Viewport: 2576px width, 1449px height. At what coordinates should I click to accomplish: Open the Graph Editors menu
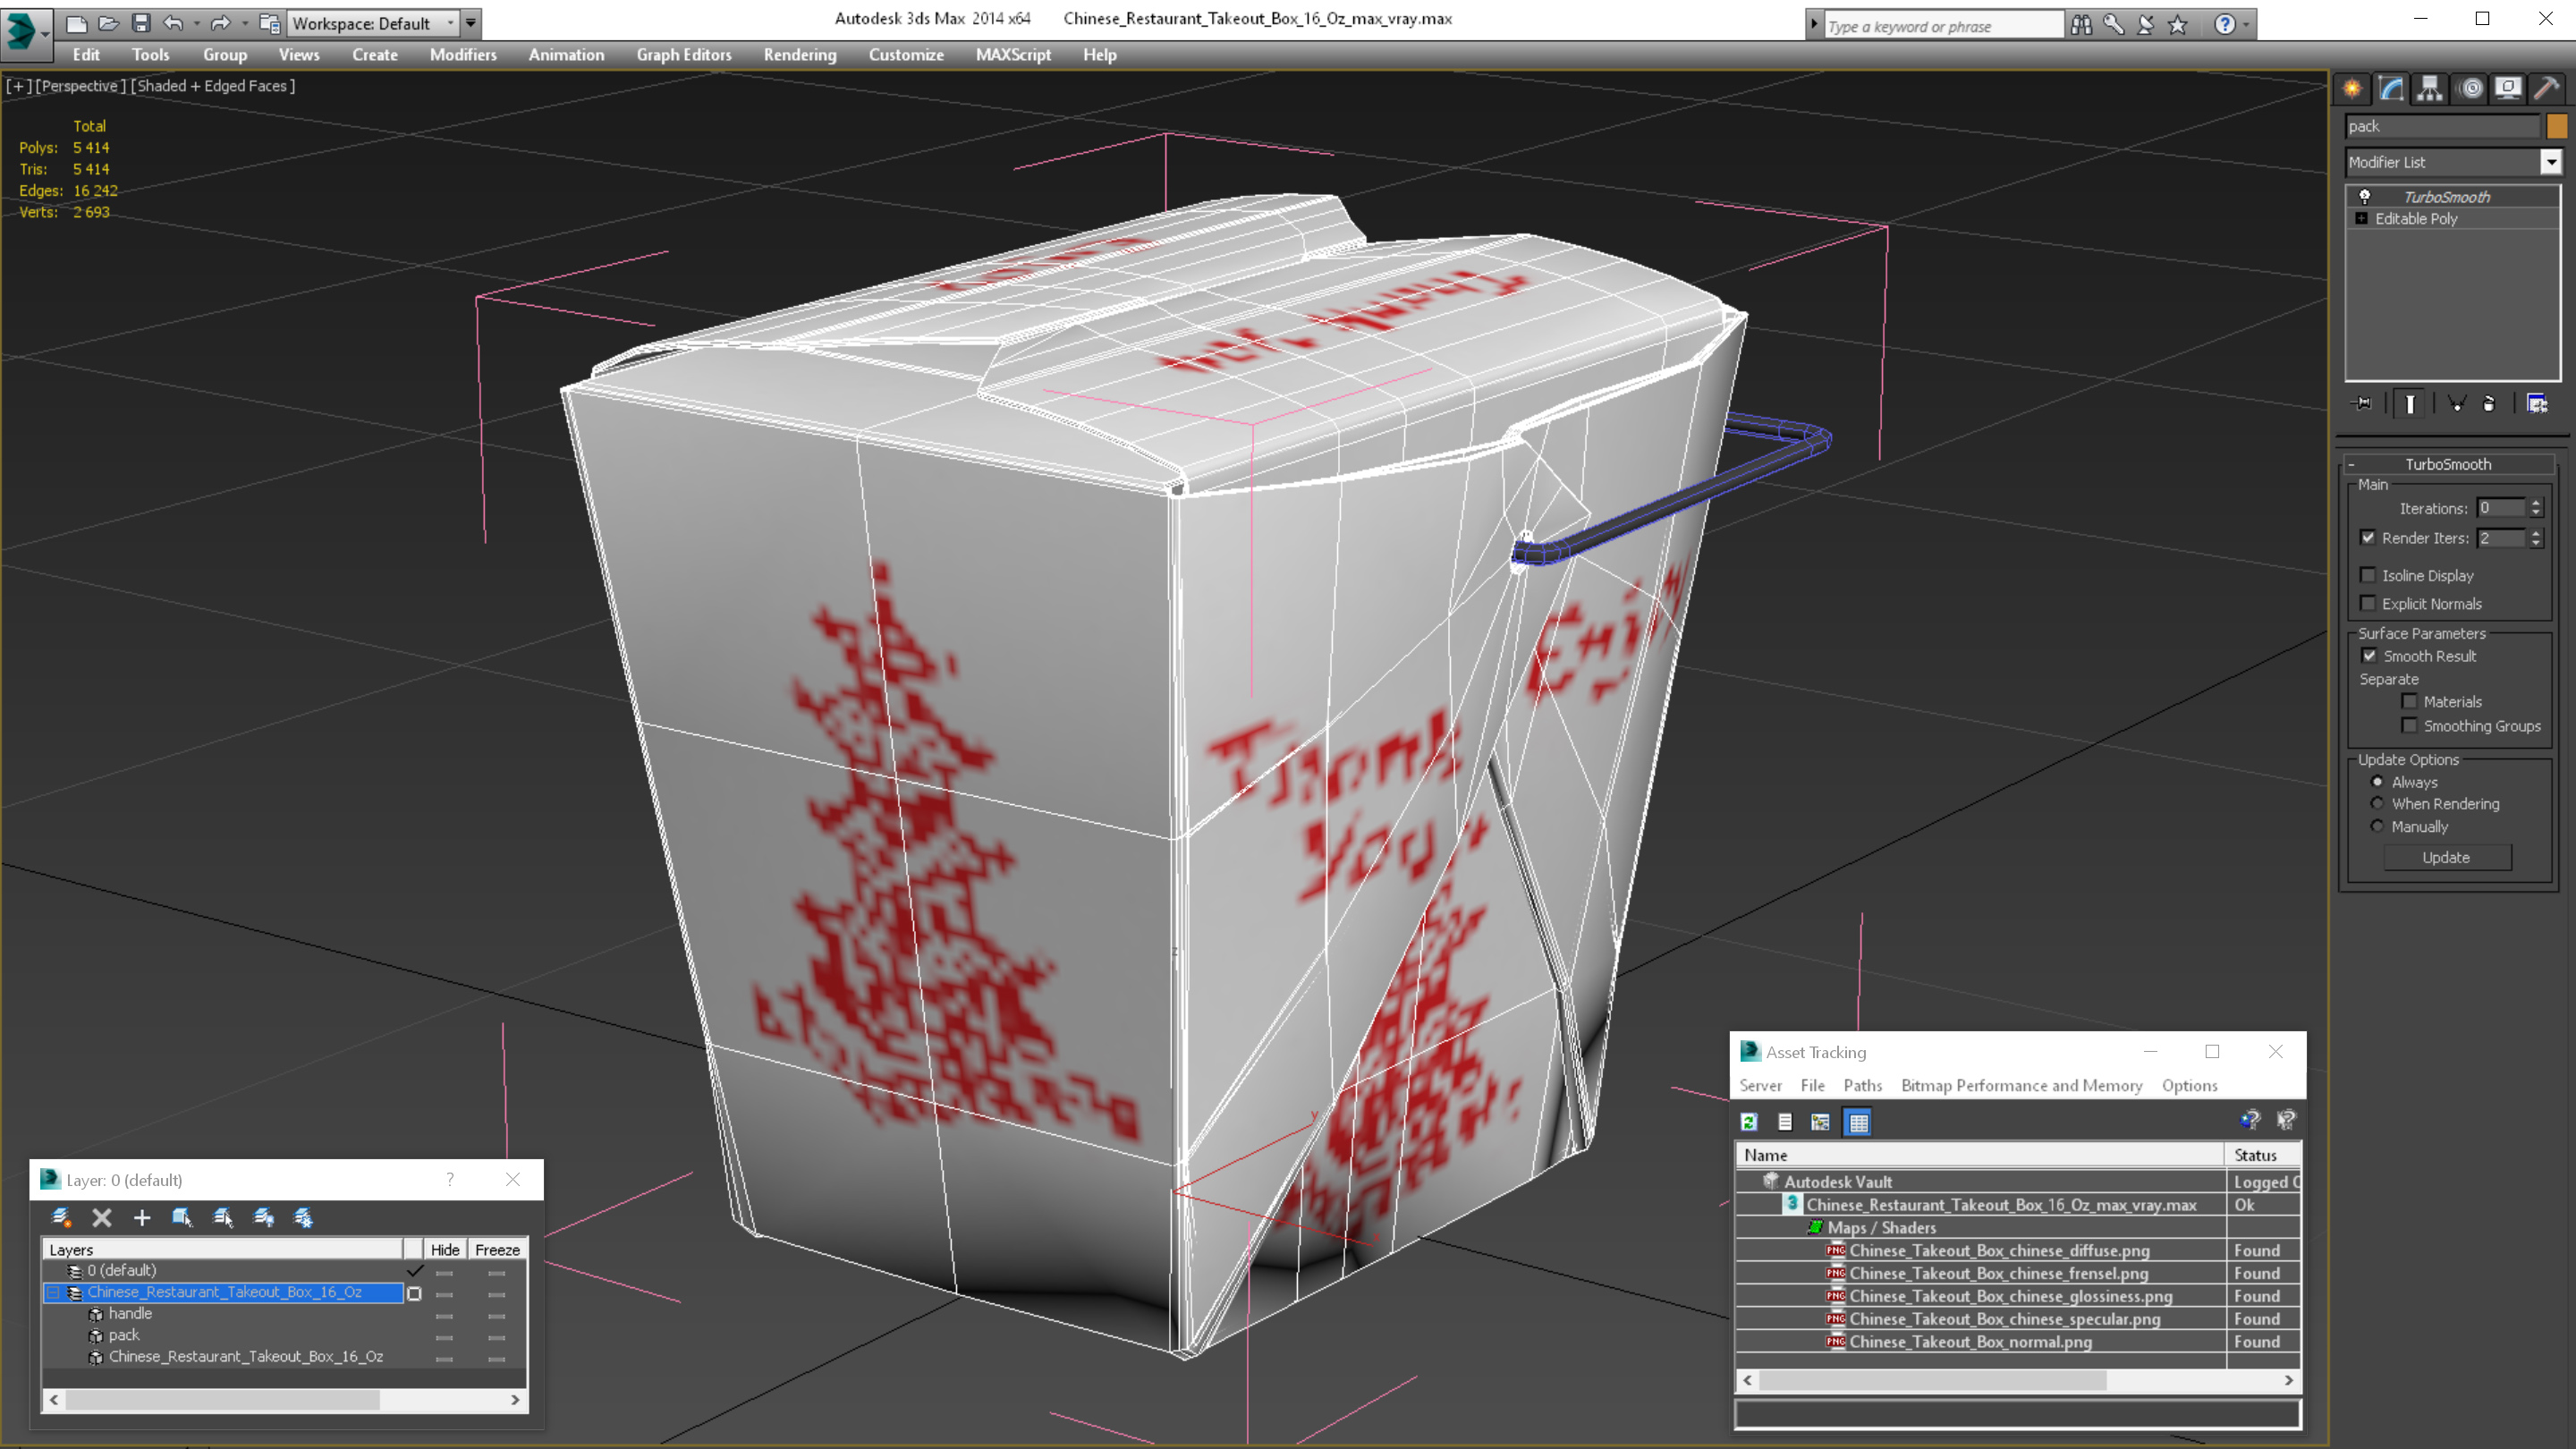pos(684,55)
